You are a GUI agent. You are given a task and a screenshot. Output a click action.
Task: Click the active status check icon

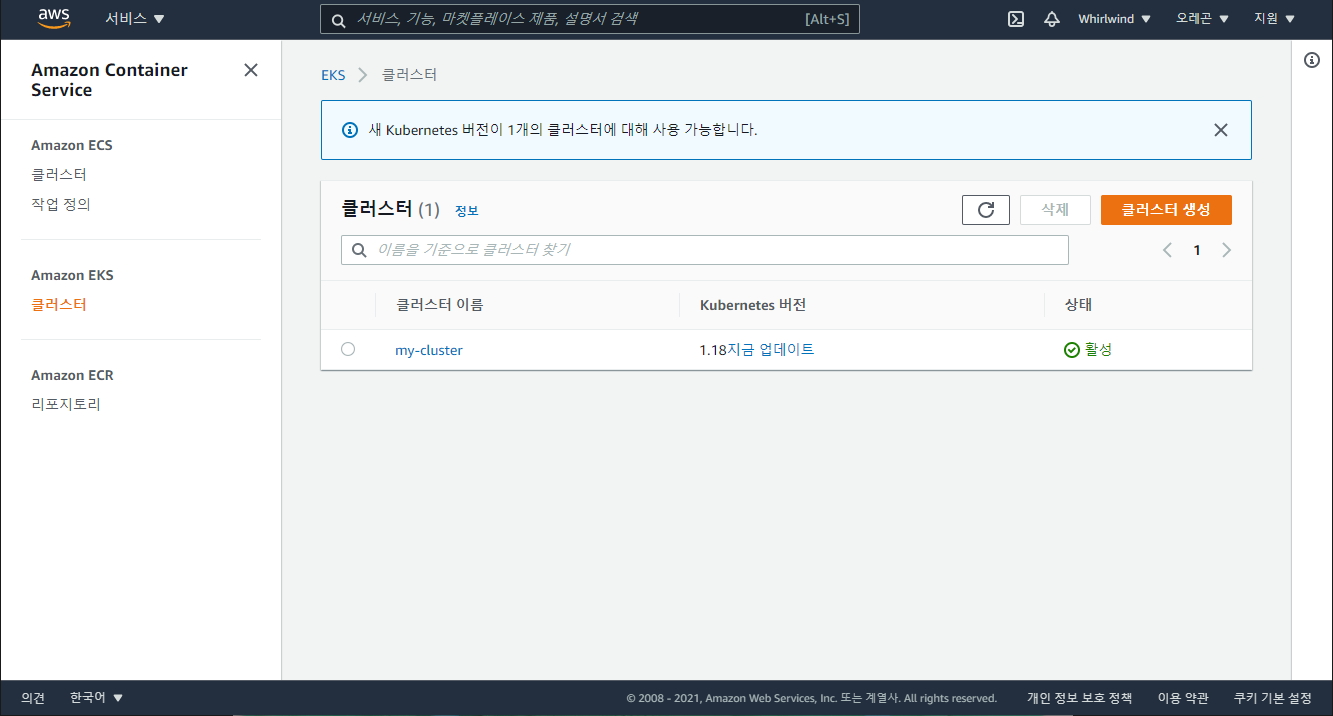tap(1072, 350)
